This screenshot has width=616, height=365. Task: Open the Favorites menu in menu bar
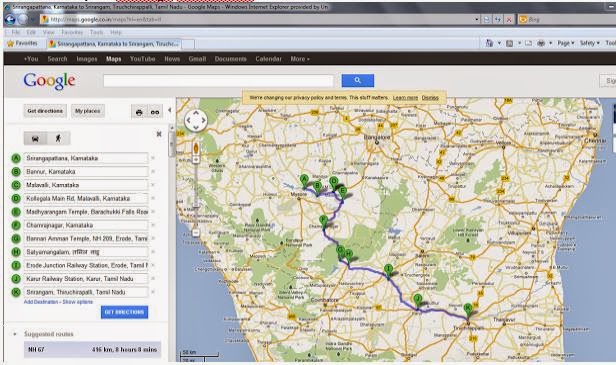click(72, 32)
